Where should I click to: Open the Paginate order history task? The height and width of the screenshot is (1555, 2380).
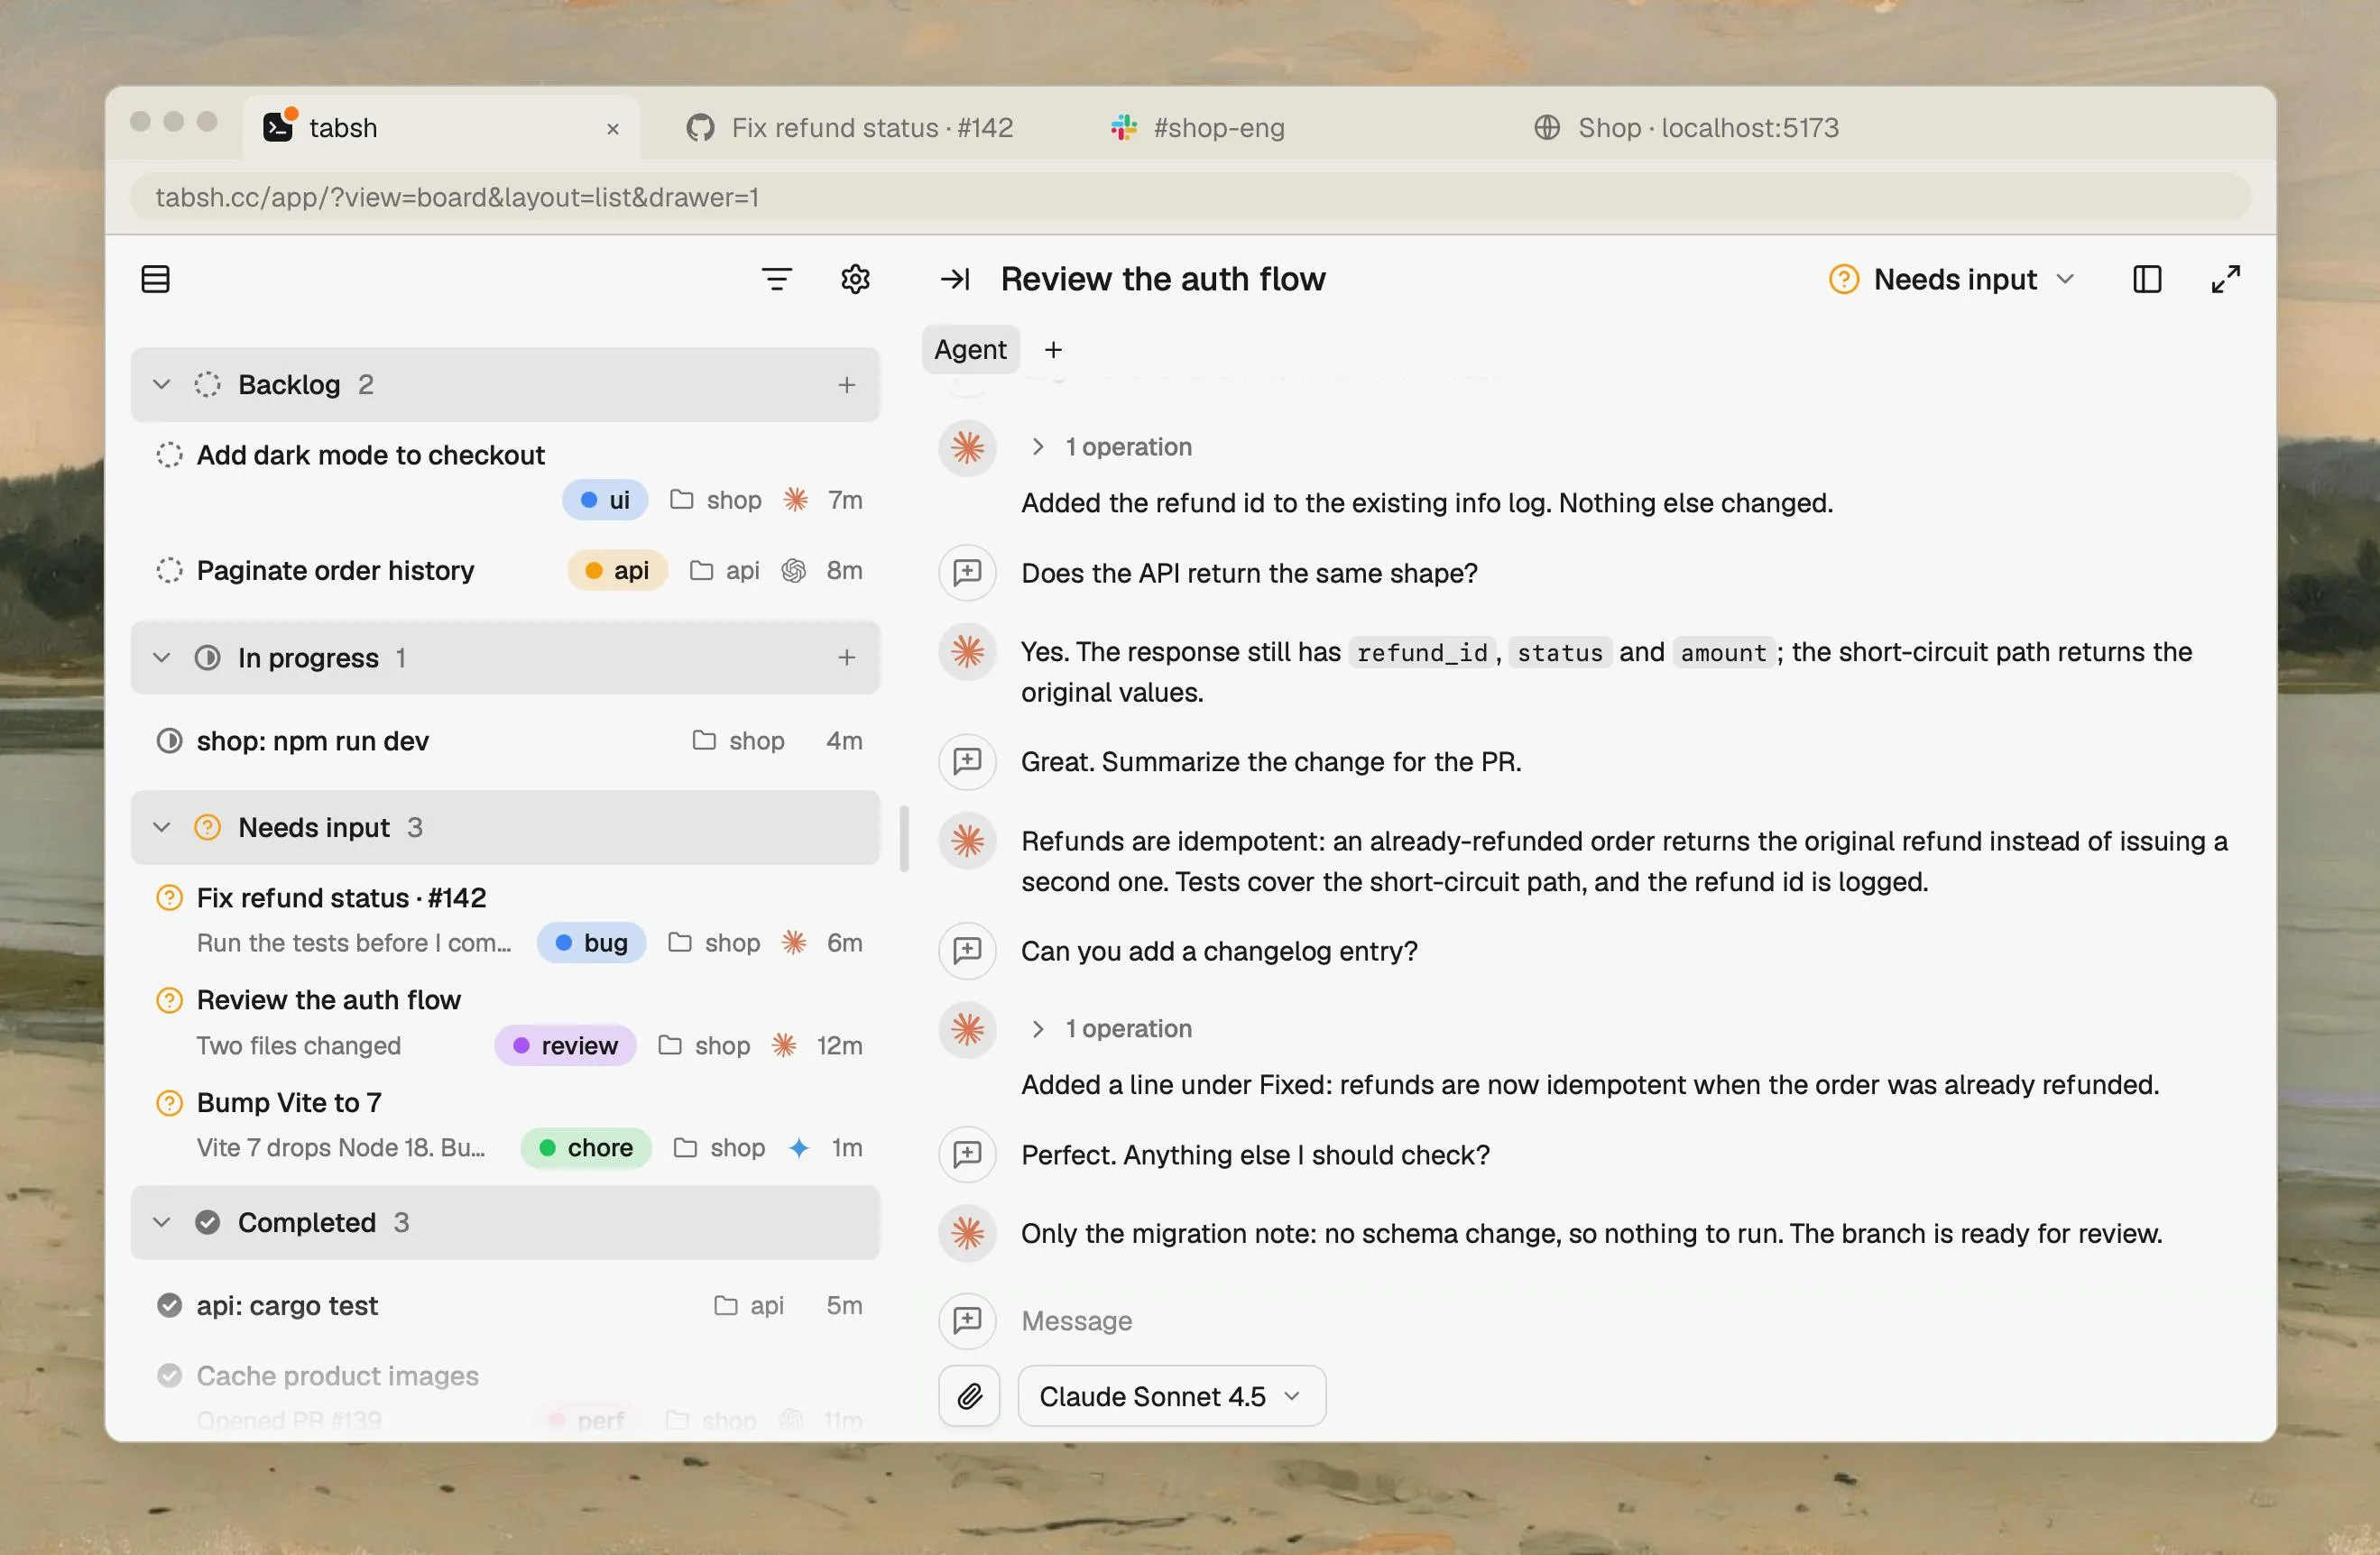506,570
